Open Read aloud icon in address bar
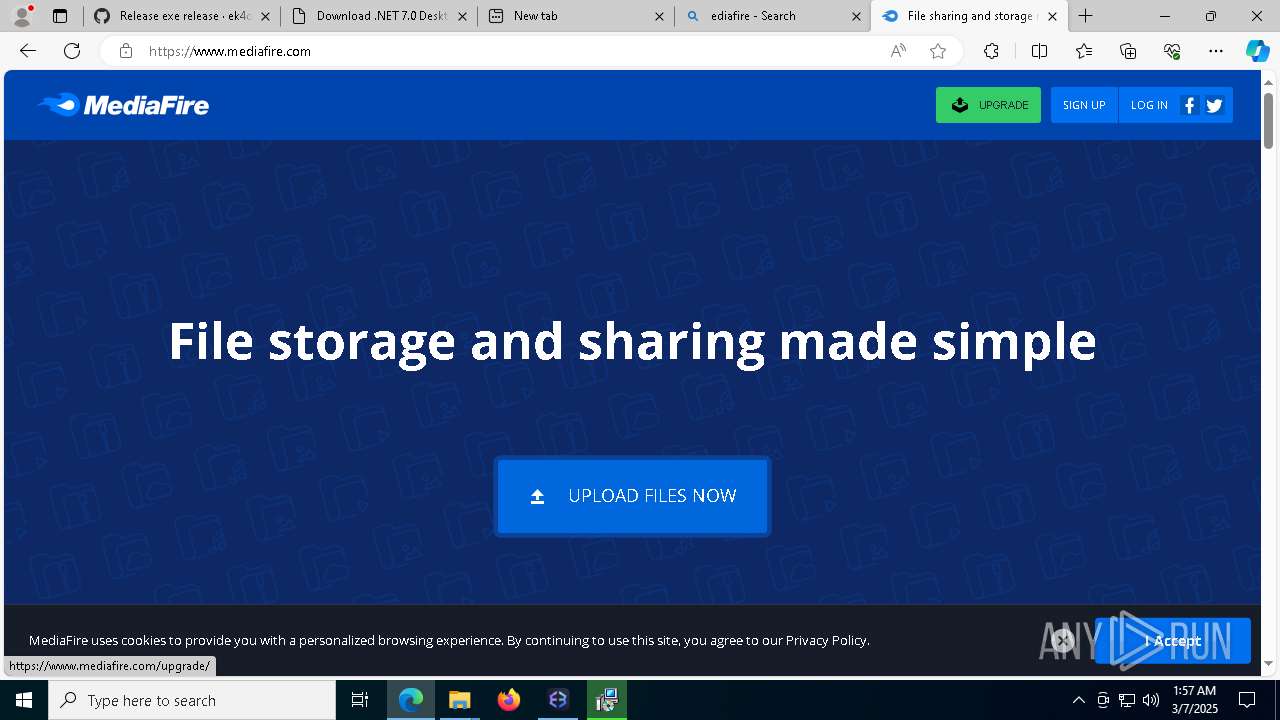The height and width of the screenshot is (720, 1280). coord(898,51)
